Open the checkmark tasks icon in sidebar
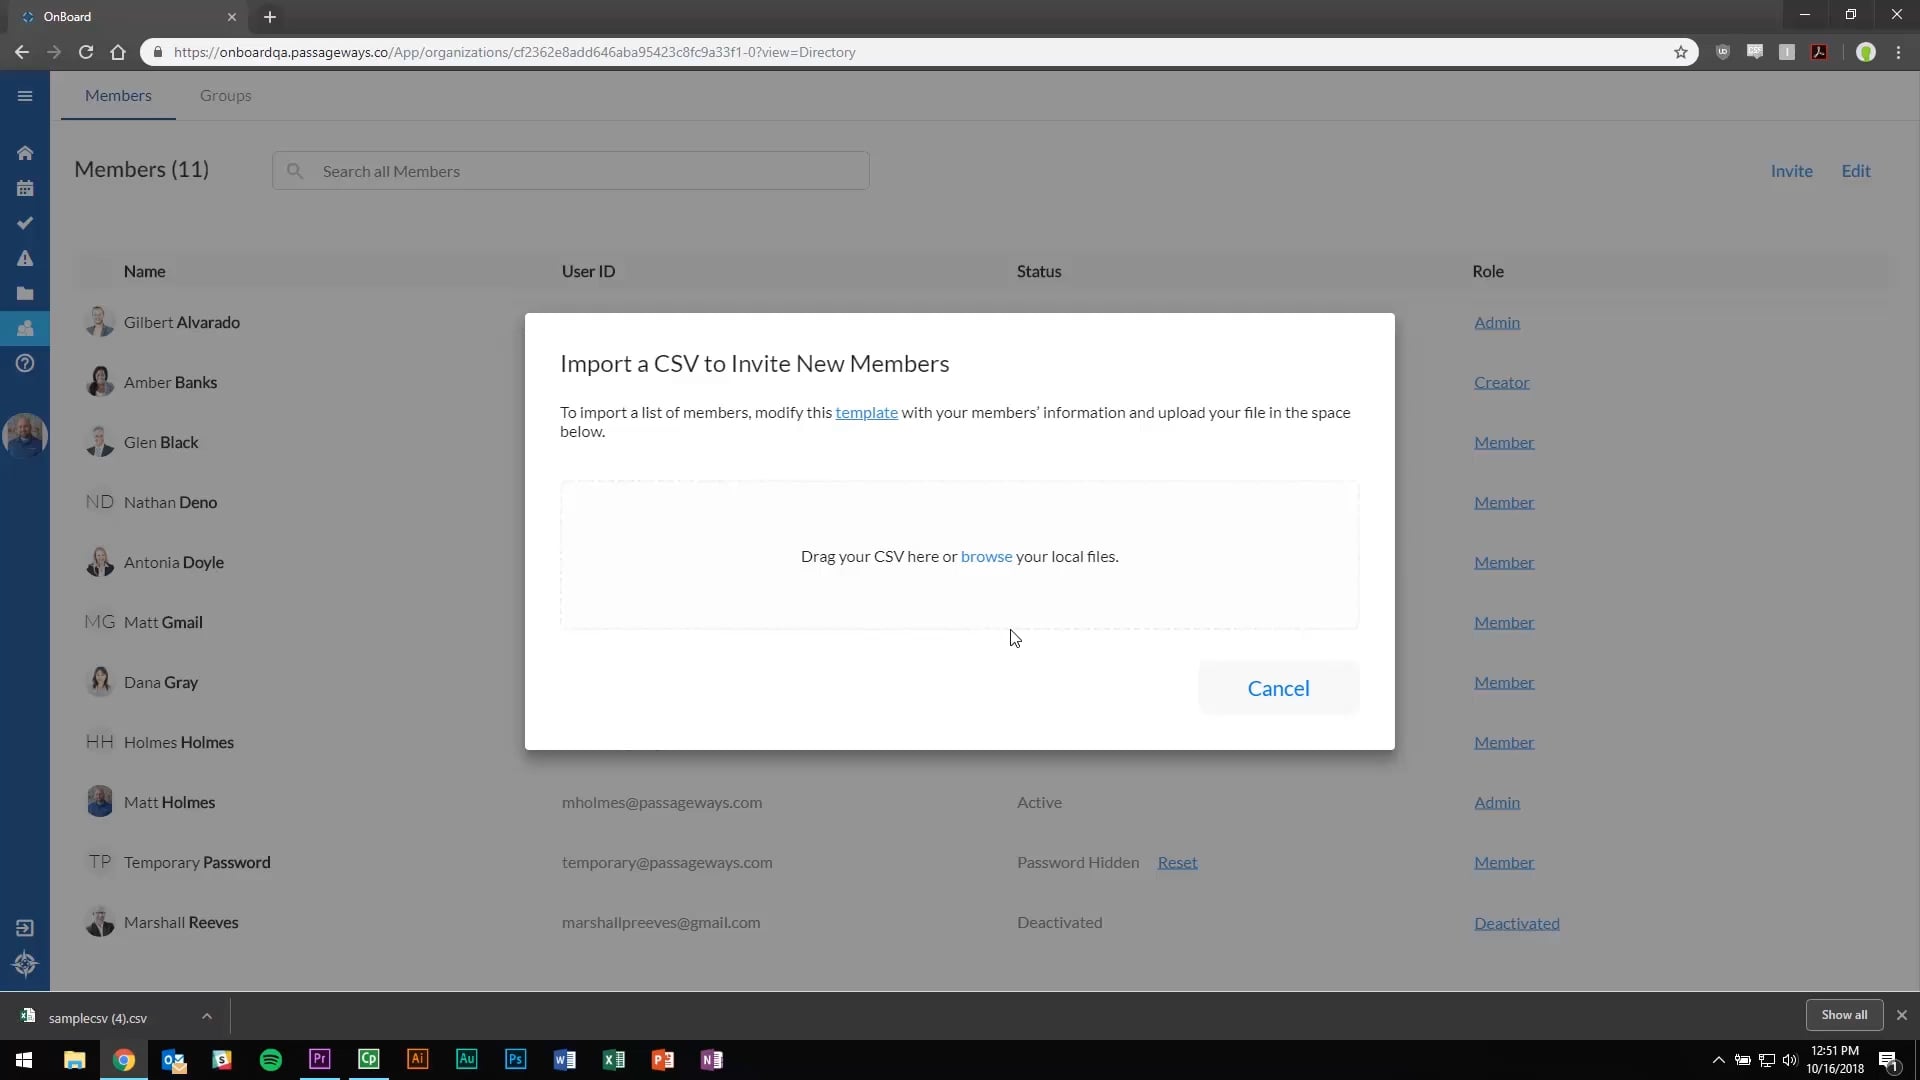The height and width of the screenshot is (1080, 1920). (x=25, y=223)
